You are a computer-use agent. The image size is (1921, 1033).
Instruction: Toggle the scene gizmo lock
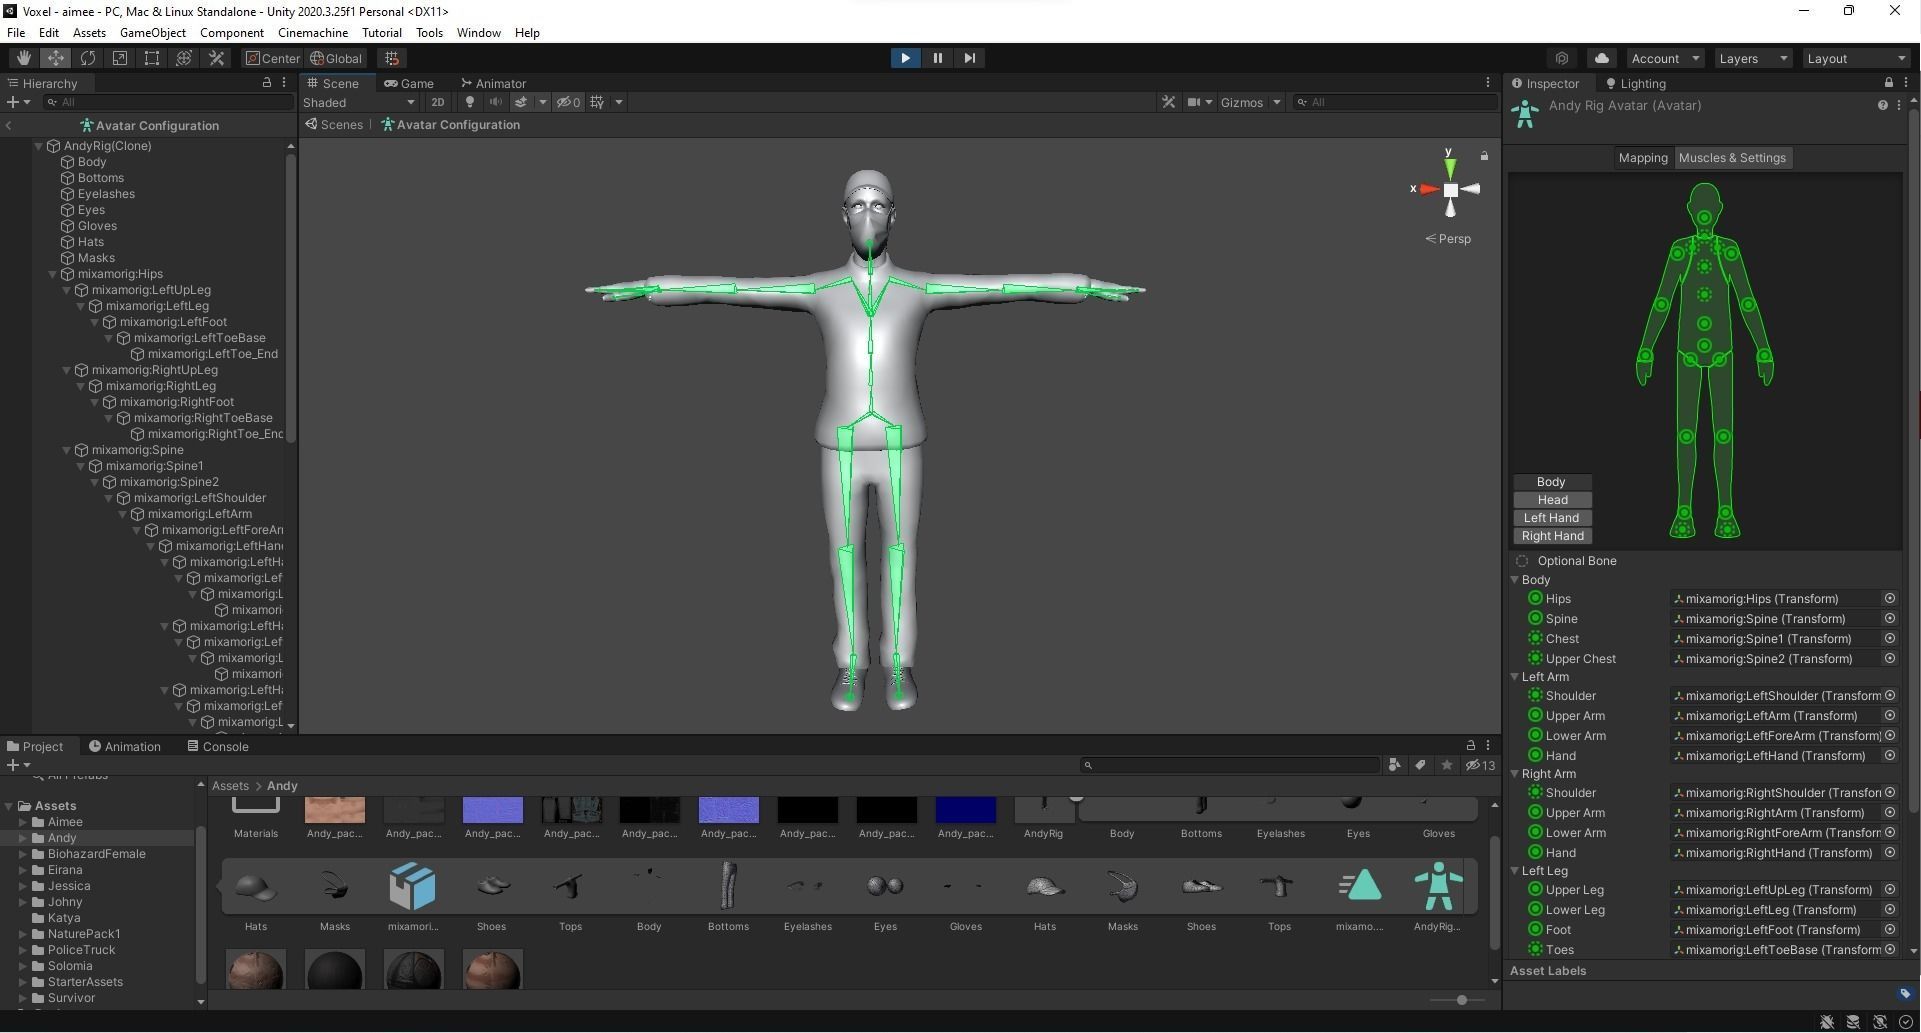tap(1484, 156)
